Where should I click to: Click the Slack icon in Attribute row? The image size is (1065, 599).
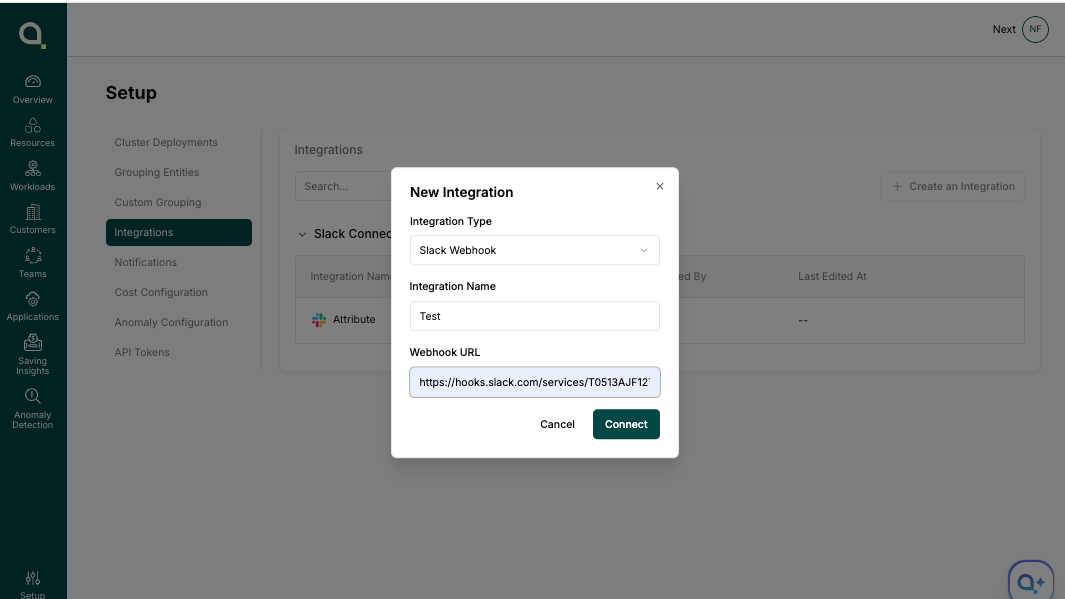[319, 320]
